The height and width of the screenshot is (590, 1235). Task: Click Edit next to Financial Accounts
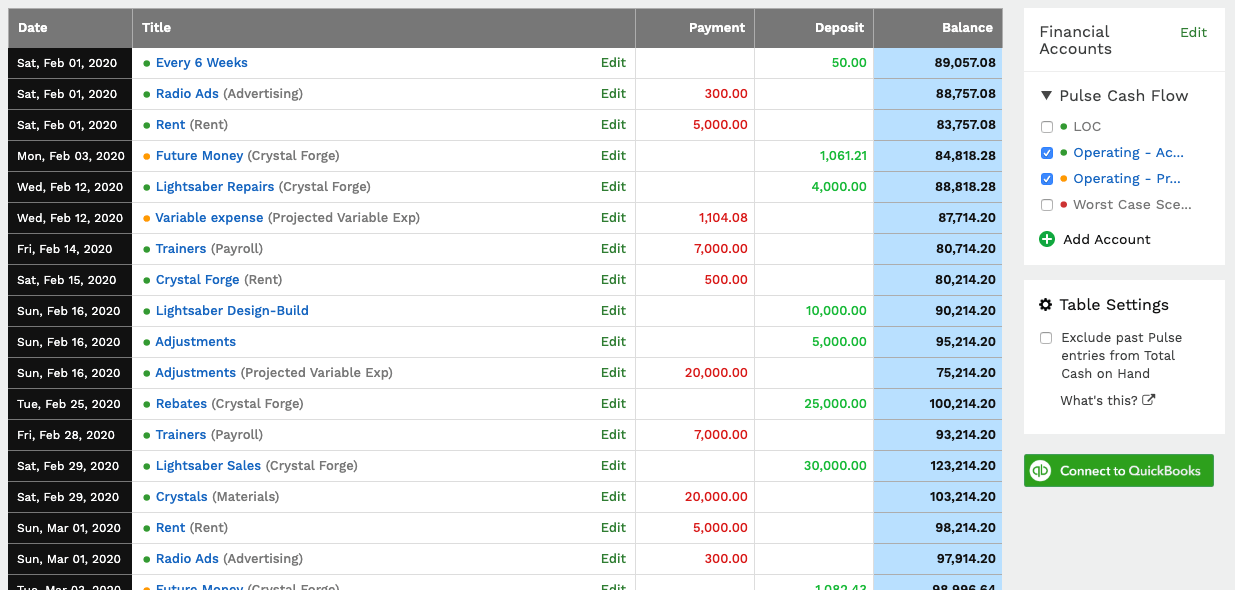coord(1193,32)
